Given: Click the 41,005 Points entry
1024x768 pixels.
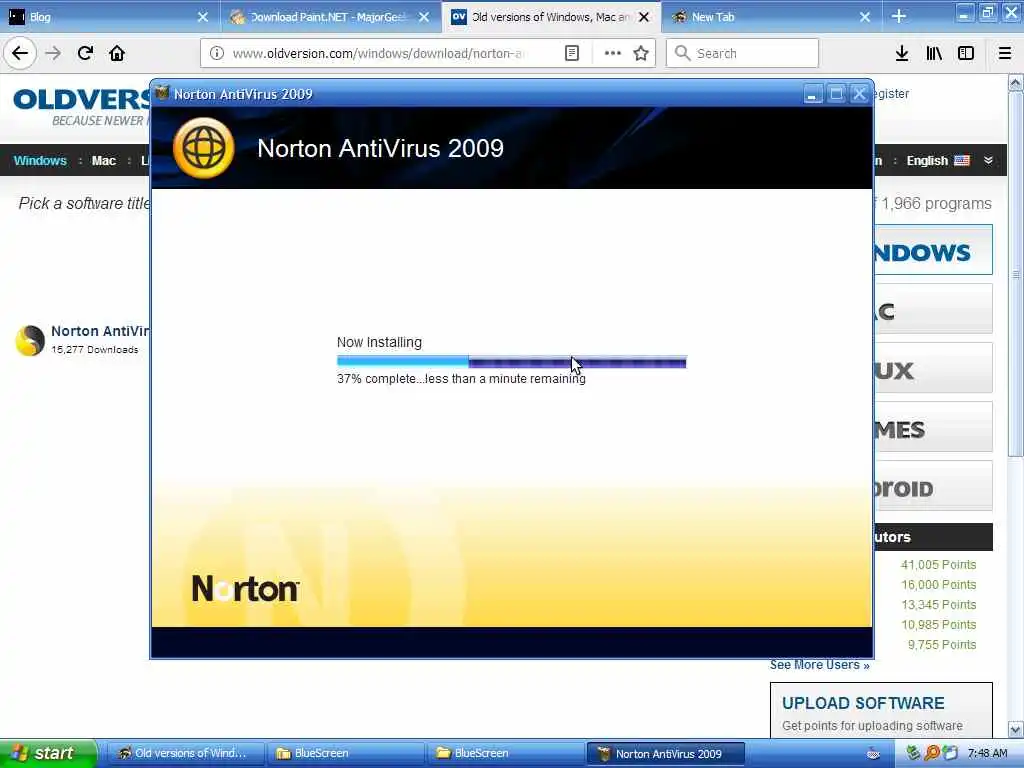Looking at the screenshot, I should [x=938, y=565].
